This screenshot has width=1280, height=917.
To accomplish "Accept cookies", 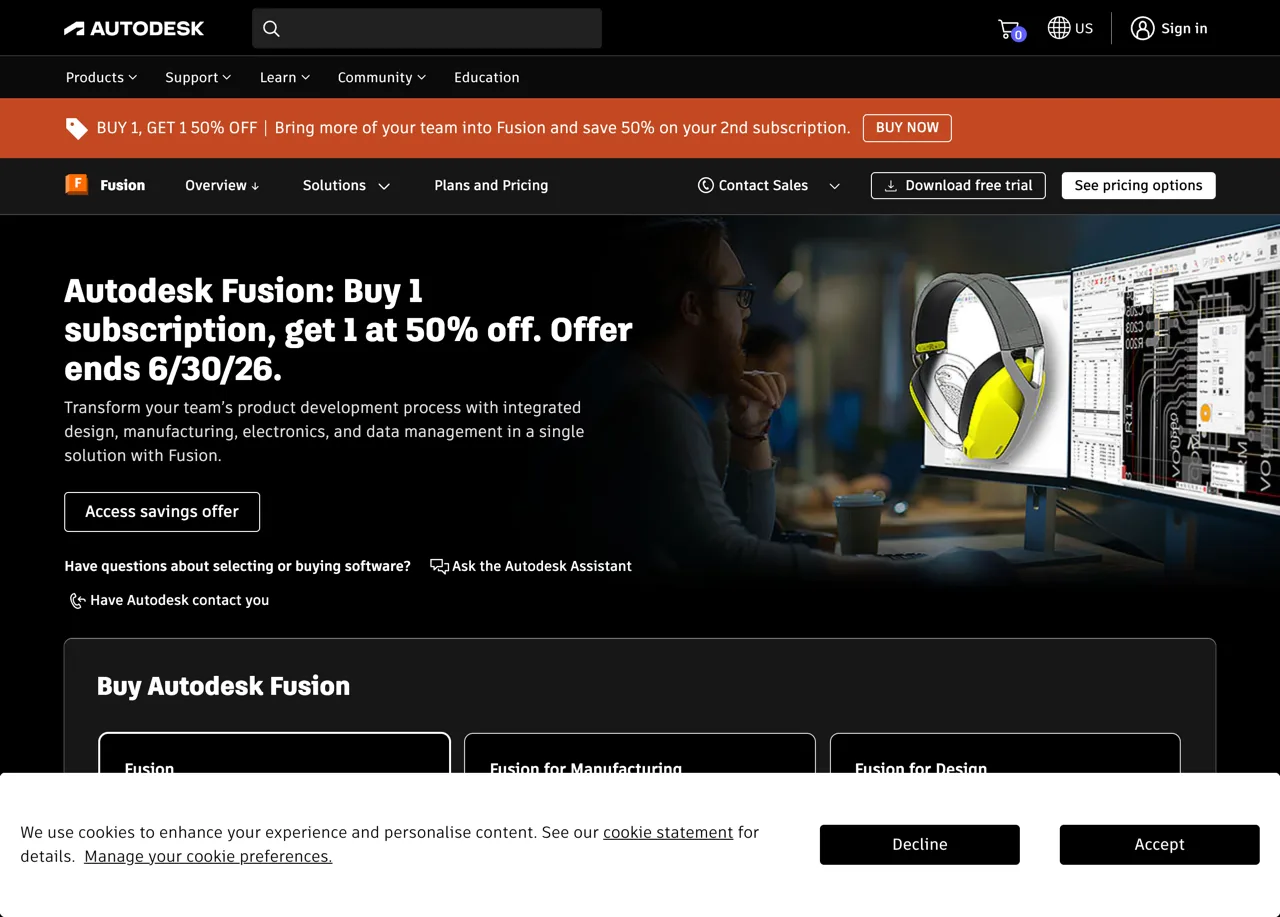I will pyautogui.click(x=1160, y=845).
